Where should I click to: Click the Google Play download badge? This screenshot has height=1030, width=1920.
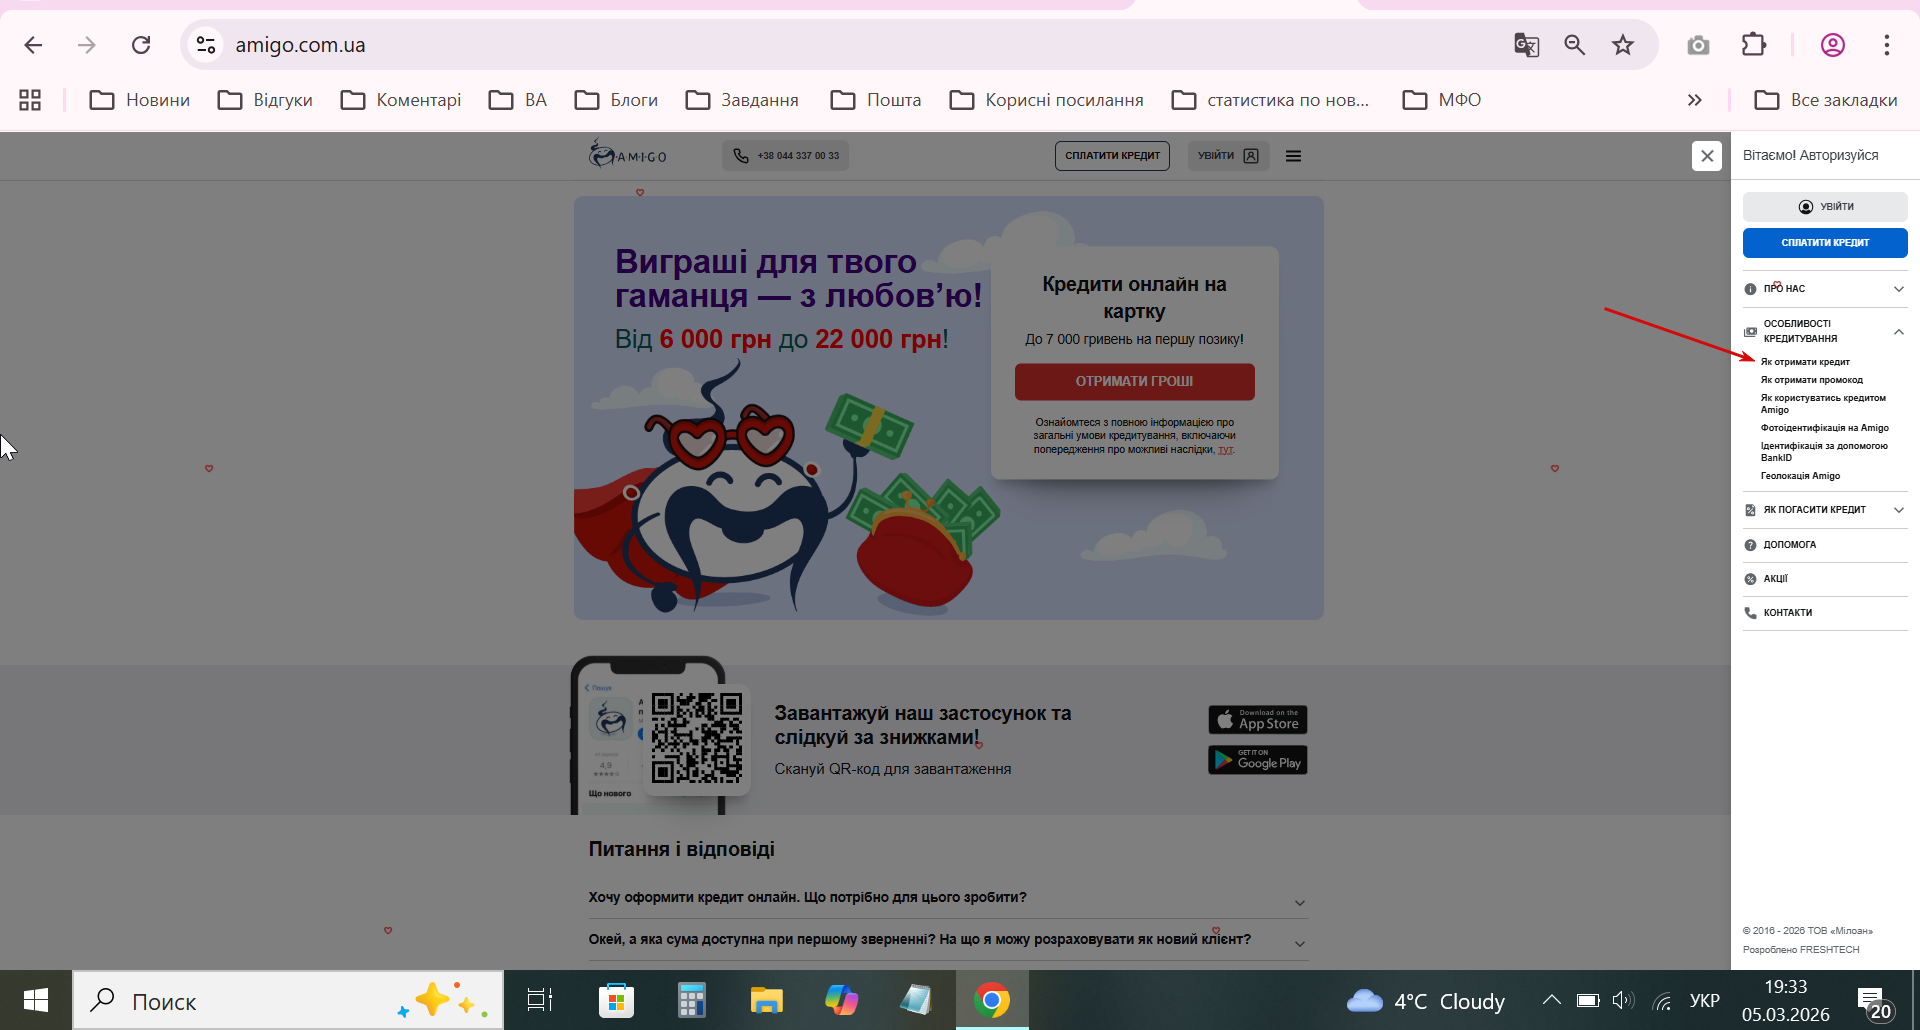(x=1257, y=760)
